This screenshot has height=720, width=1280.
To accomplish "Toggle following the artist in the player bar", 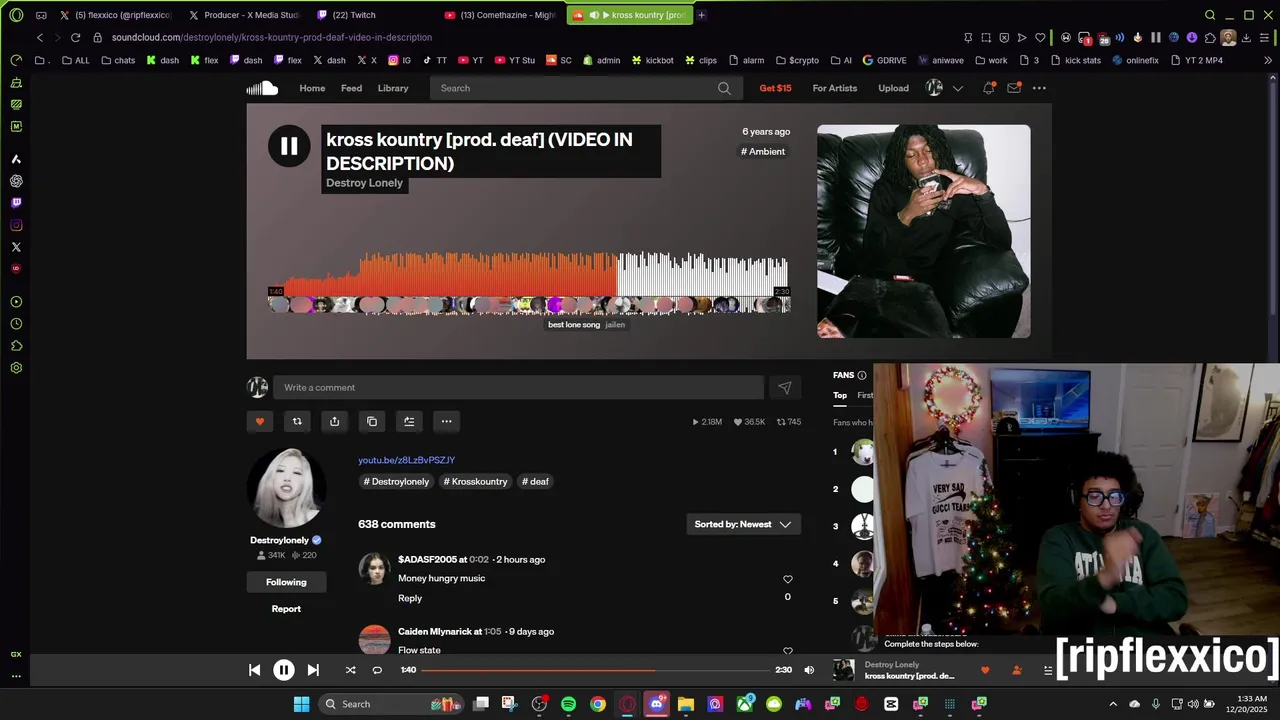I will (x=1016, y=670).
